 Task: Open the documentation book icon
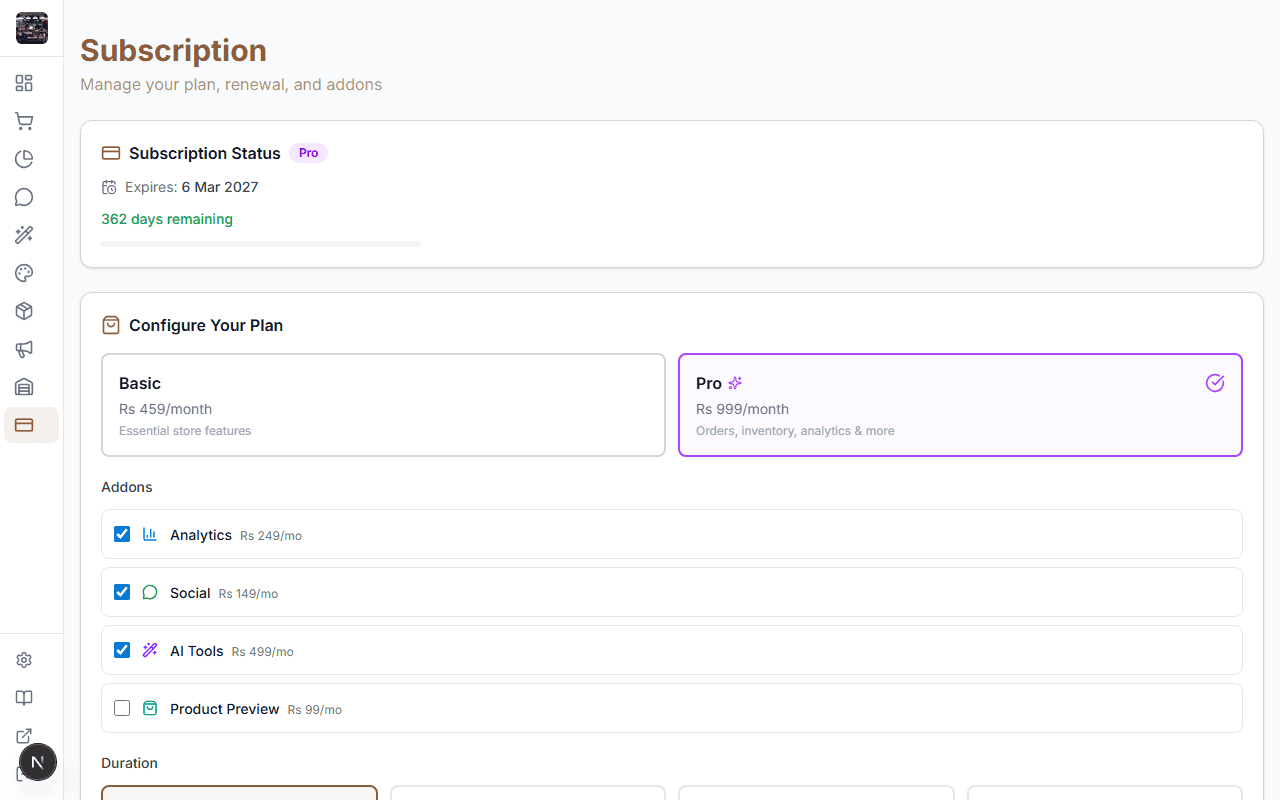[24, 697]
